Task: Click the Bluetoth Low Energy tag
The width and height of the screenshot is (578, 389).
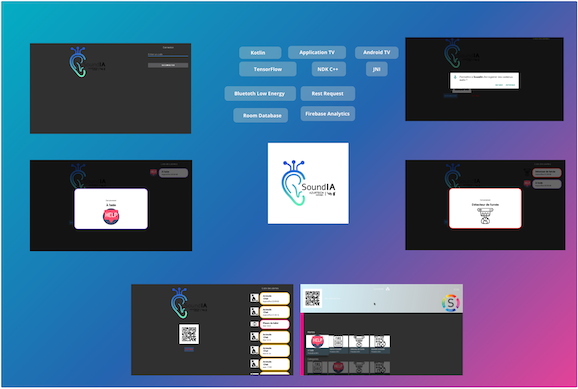Action: (260, 93)
